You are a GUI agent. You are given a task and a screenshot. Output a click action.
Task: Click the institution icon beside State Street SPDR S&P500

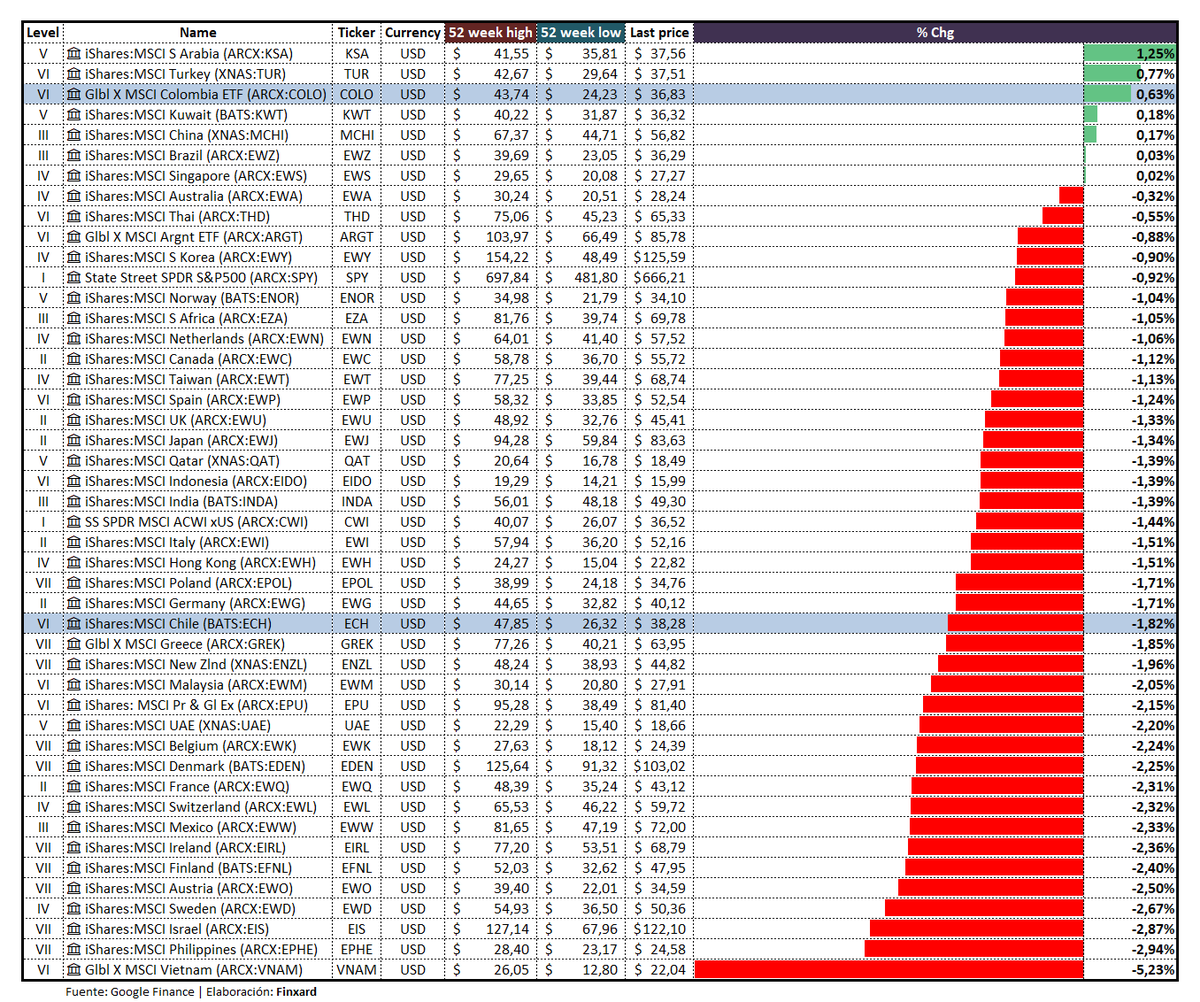coord(75,277)
